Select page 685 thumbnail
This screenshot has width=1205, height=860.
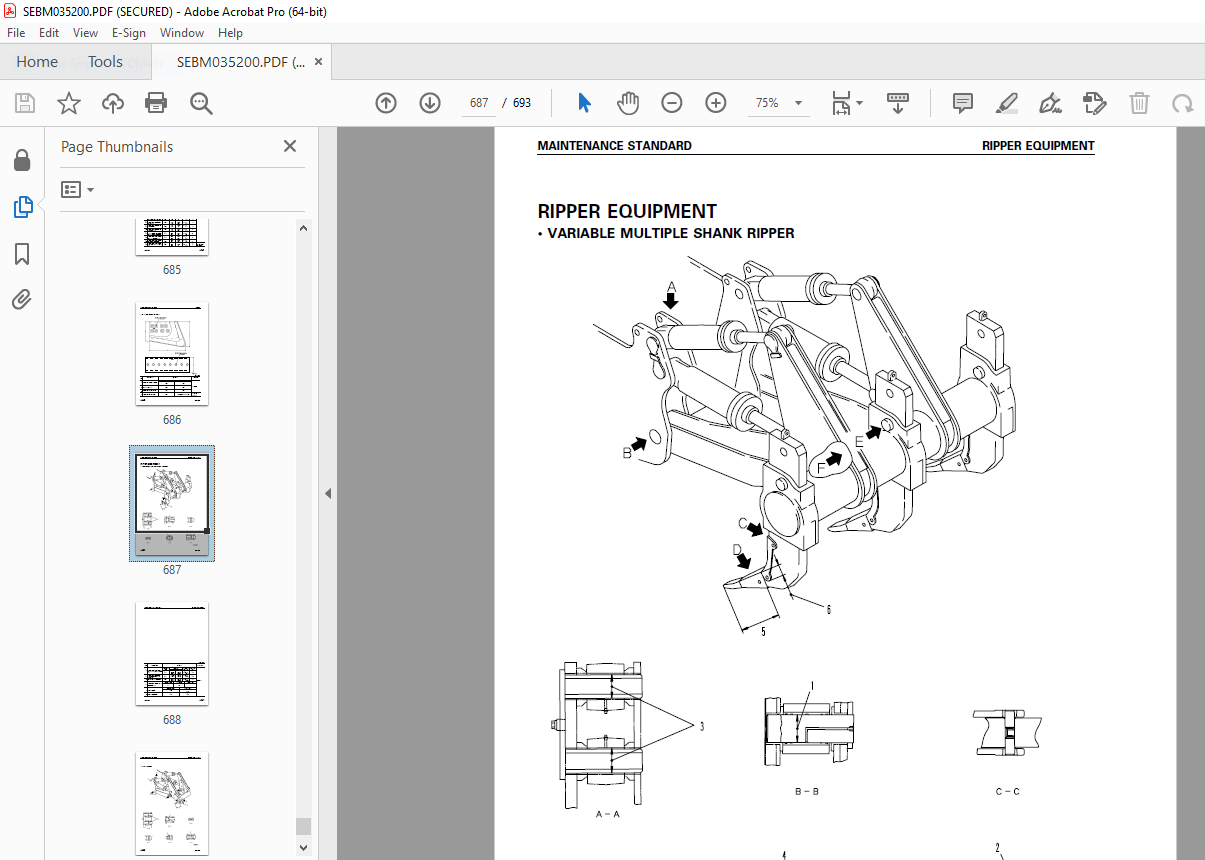coord(172,237)
